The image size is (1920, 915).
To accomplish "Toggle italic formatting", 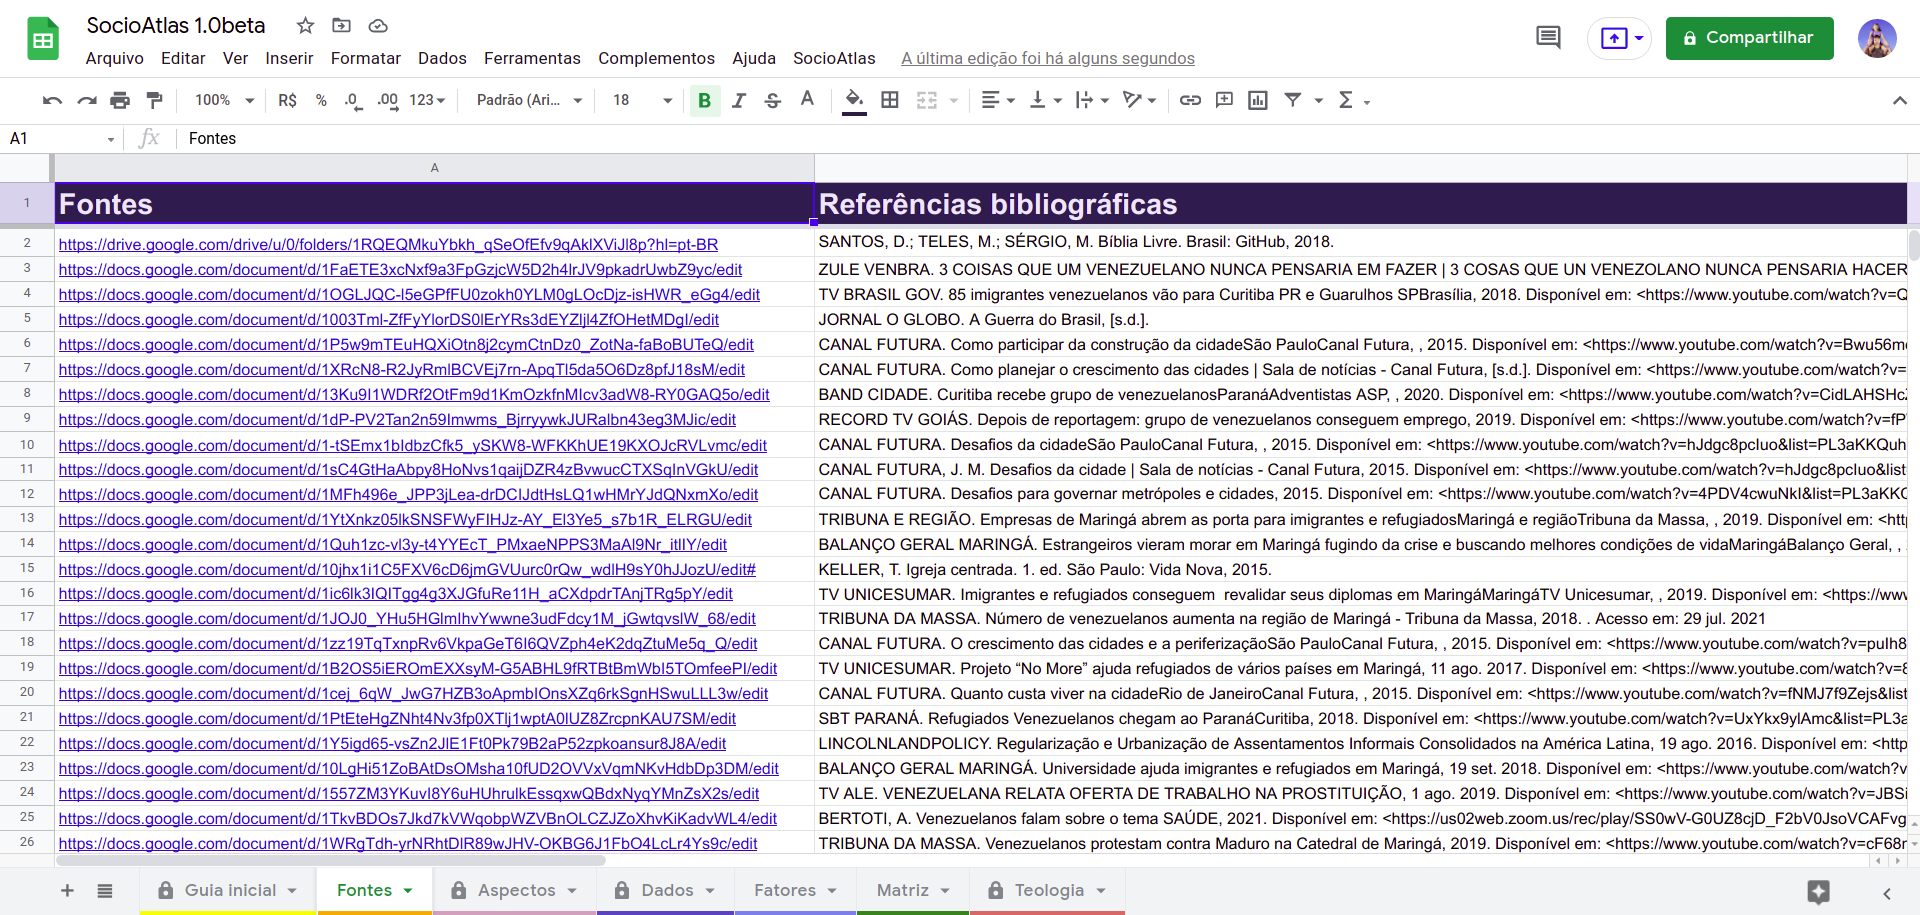I will [739, 100].
